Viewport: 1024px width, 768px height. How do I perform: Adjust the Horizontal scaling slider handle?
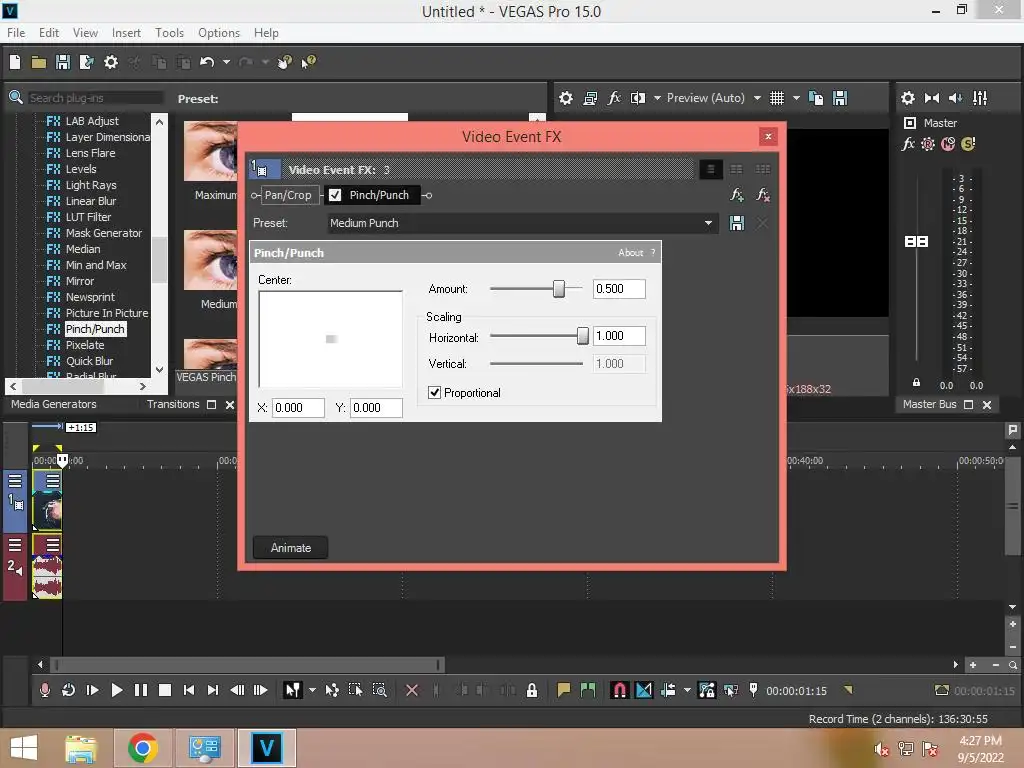583,336
